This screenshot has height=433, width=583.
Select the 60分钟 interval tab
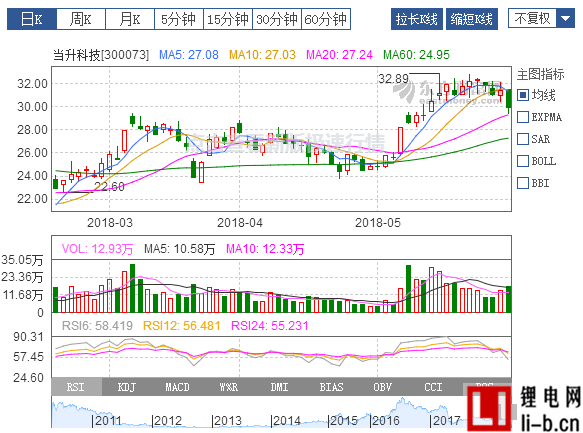pos(326,19)
